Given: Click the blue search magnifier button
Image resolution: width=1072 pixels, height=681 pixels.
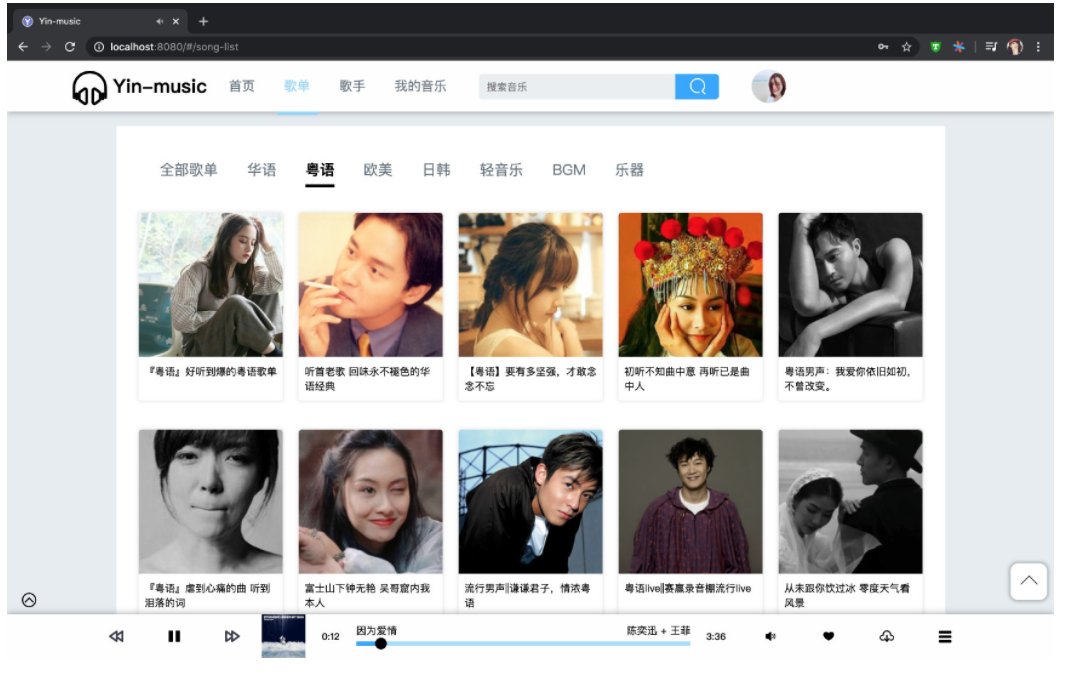Looking at the screenshot, I should 697,87.
